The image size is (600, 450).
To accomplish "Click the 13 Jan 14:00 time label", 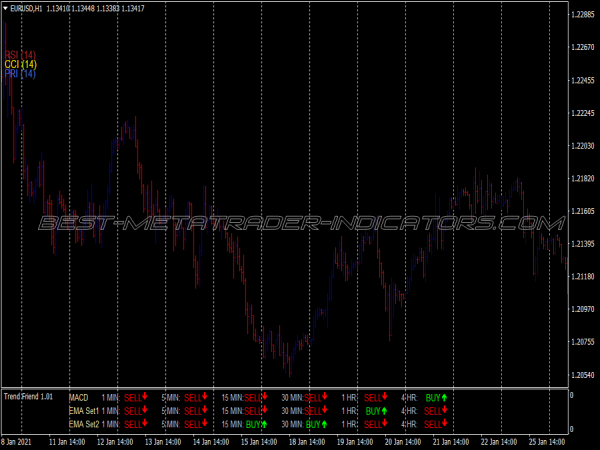I will [x=163, y=442].
